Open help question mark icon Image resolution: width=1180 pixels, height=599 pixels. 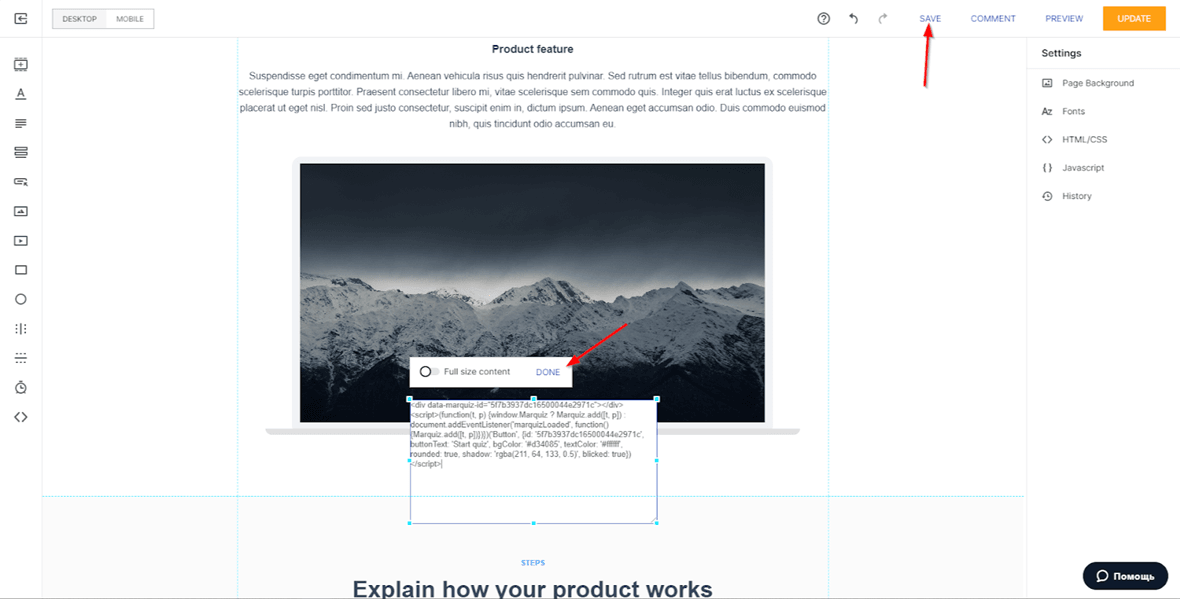(823, 19)
